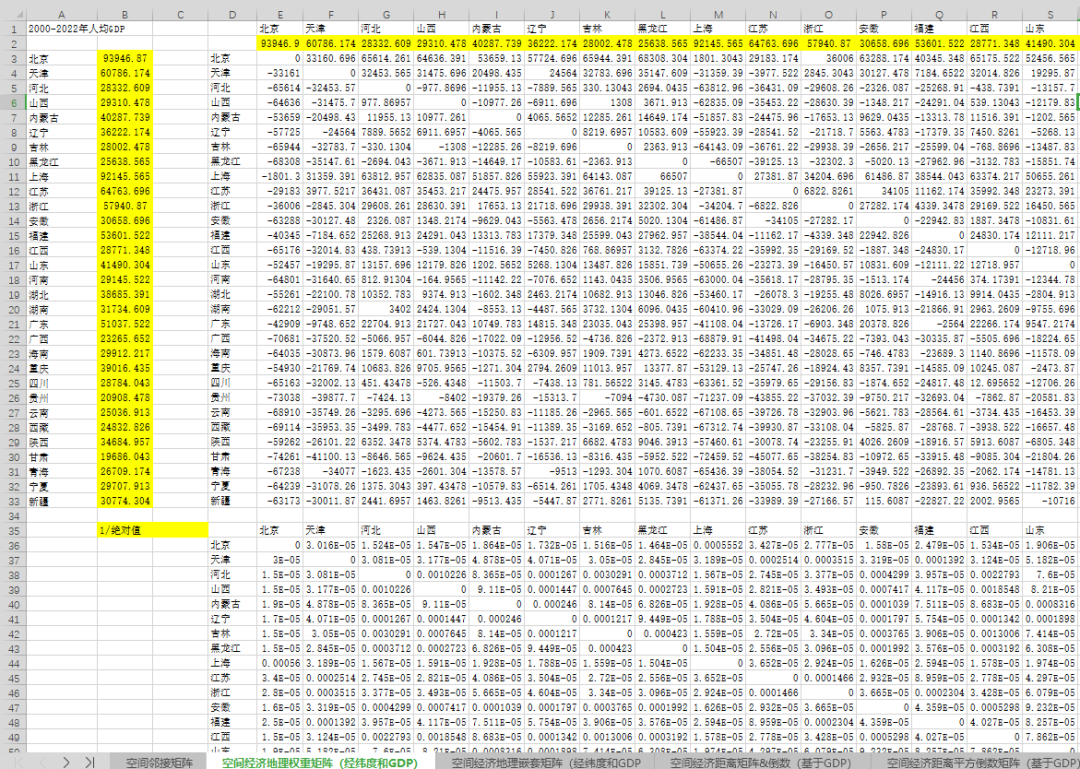The width and height of the screenshot is (1080, 769).
Task: Click 北京 in column A row 3
Action: coord(62,59)
